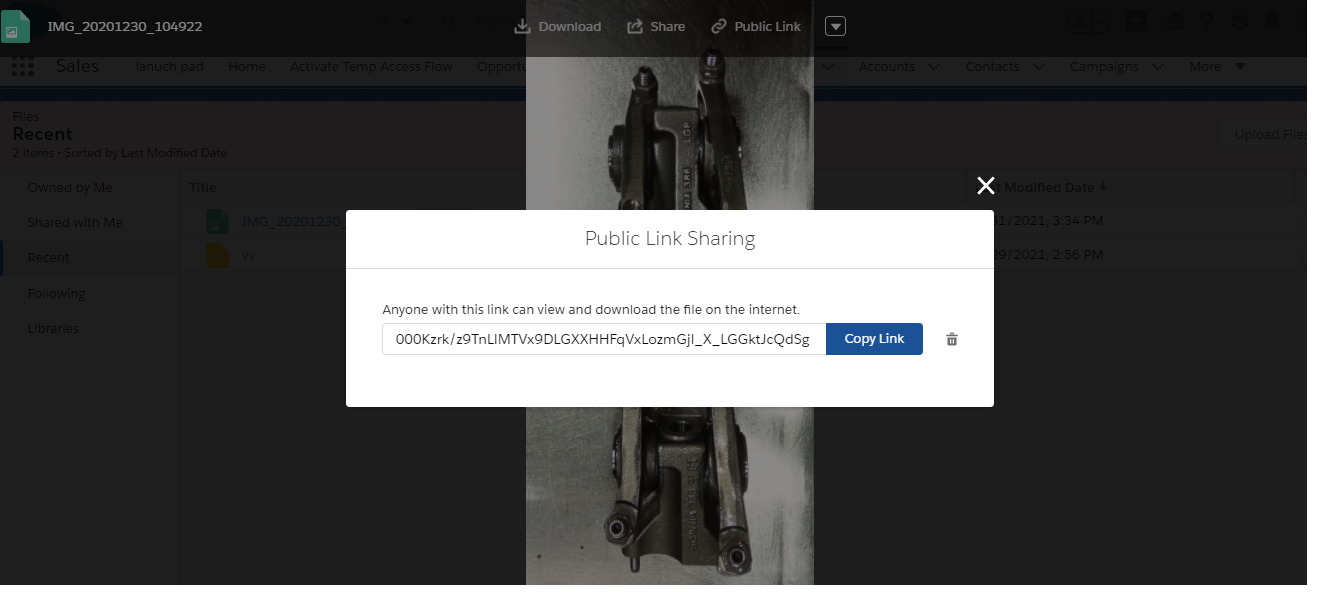Select the Following filter
1318x592 pixels.
pyautogui.click(x=56, y=293)
